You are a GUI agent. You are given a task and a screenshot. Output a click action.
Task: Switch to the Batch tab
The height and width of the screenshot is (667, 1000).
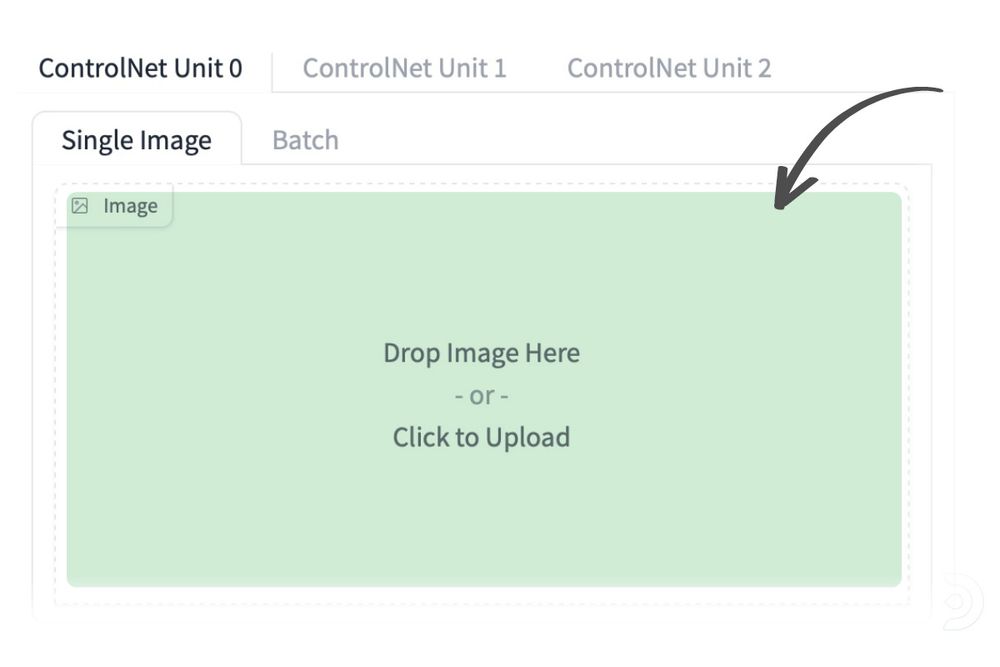pyautogui.click(x=304, y=140)
